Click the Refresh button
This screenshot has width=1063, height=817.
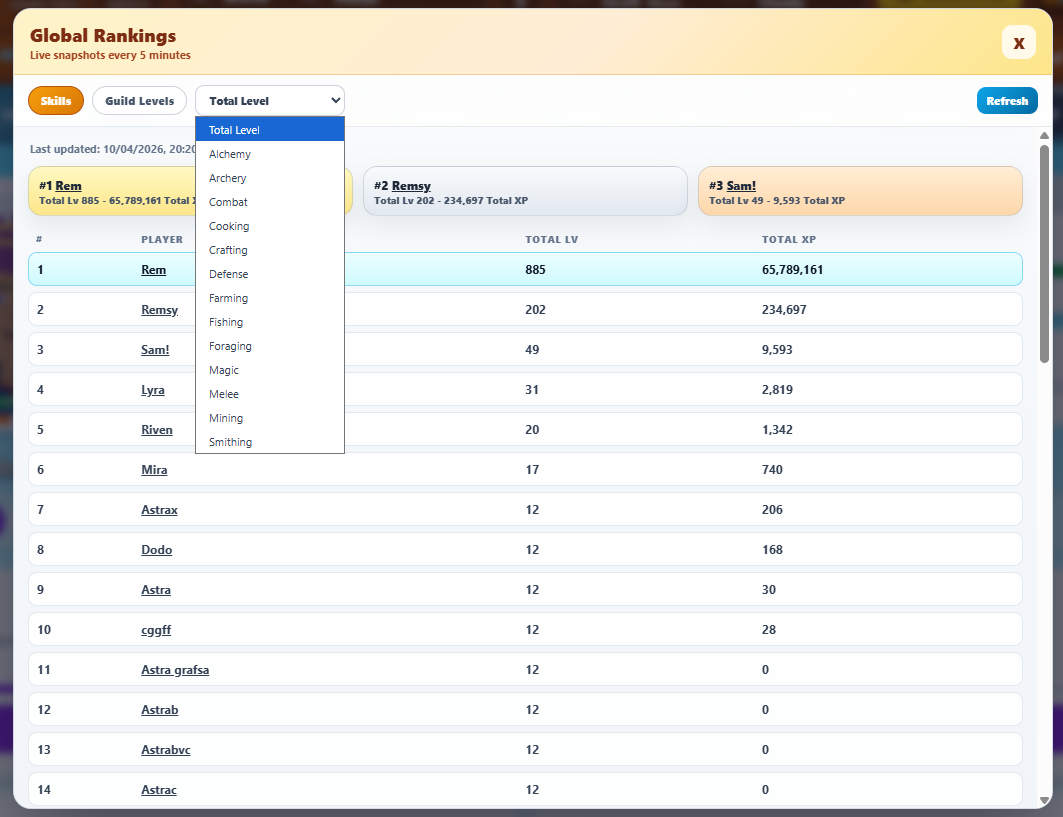pos(1007,101)
